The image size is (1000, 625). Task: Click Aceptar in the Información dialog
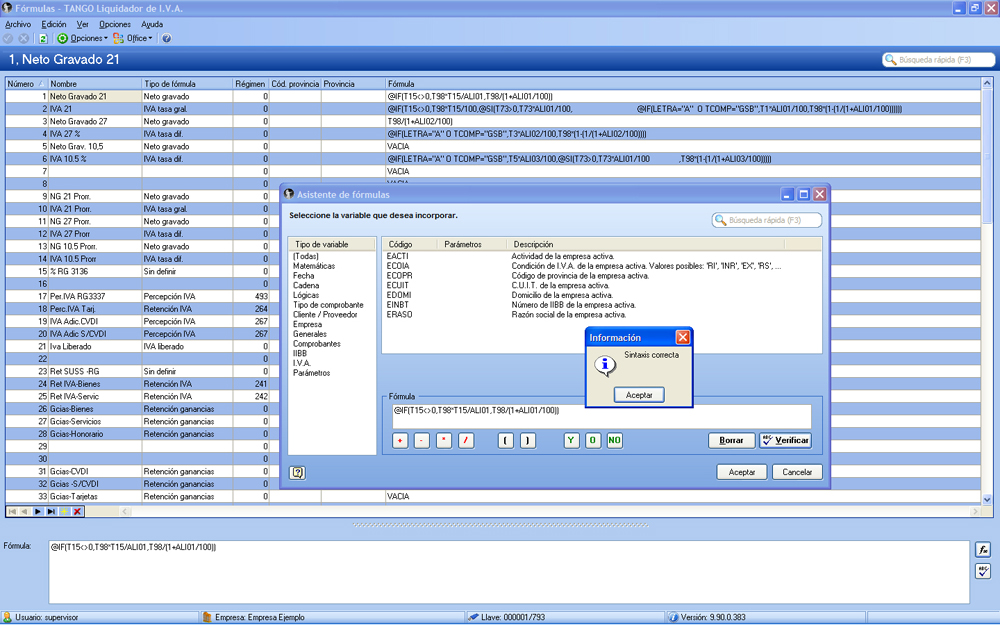[639, 395]
